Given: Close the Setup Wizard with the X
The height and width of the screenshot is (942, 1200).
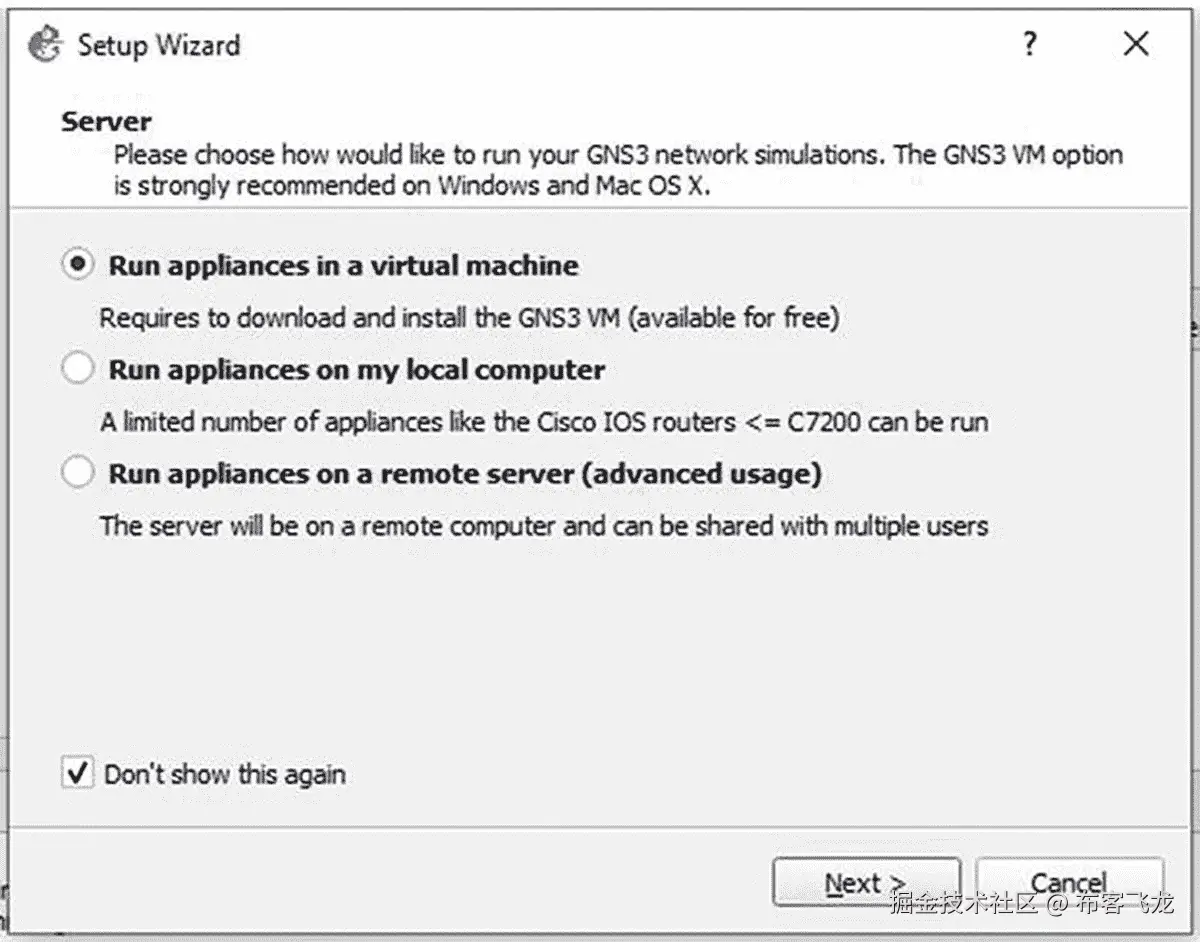Looking at the screenshot, I should (x=1136, y=44).
